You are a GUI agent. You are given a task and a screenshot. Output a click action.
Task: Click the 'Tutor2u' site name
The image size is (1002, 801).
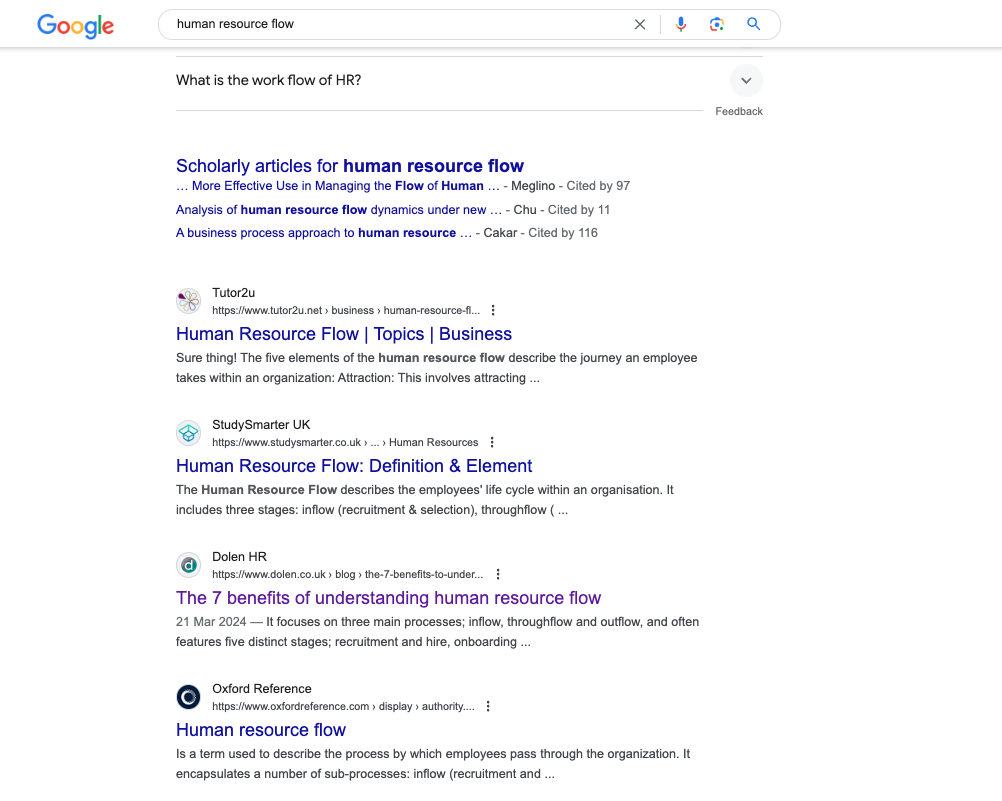coord(233,293)
